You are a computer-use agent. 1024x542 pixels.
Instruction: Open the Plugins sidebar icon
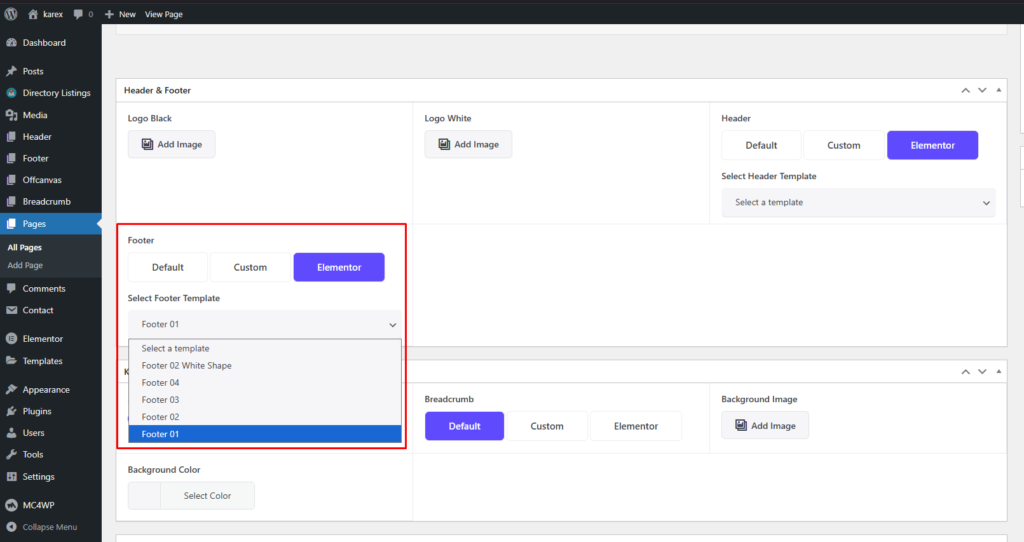pyautogui.click(x=11, y=411)
